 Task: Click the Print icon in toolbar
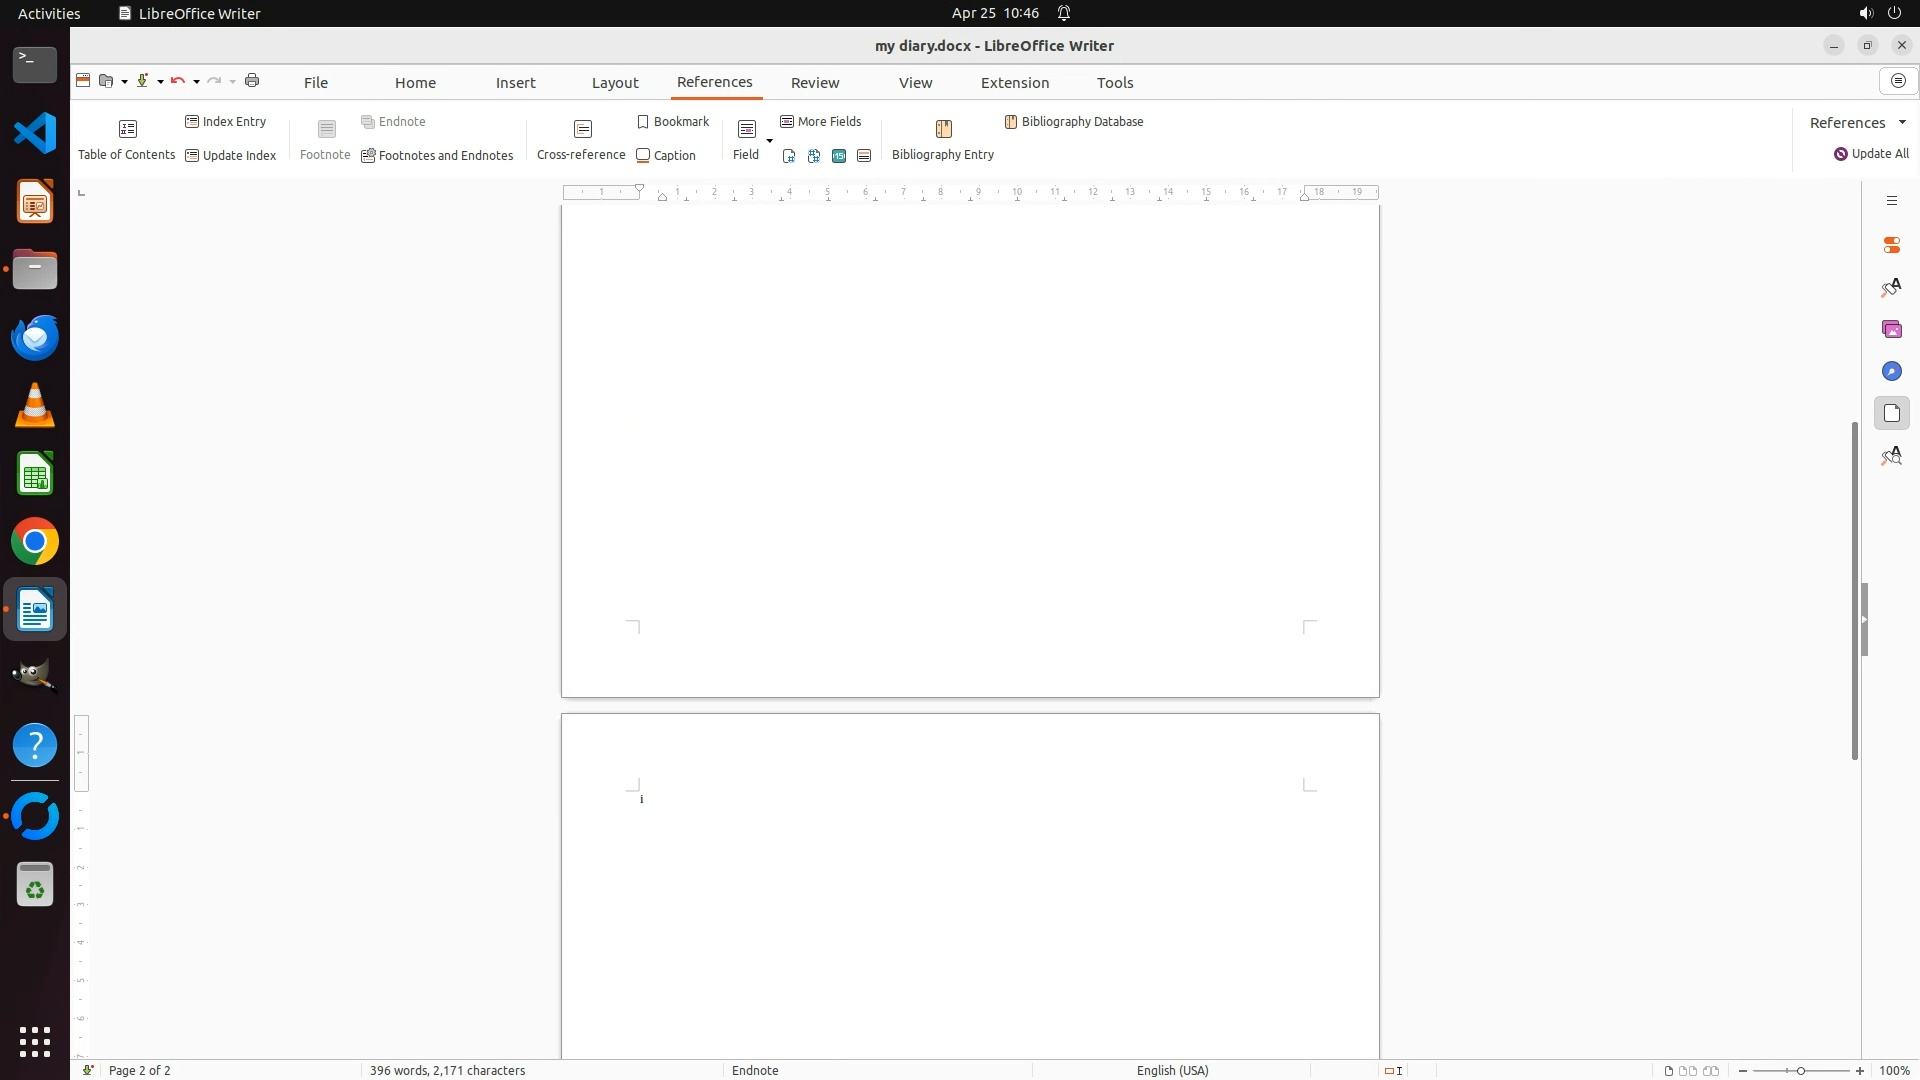coord(252,81)
